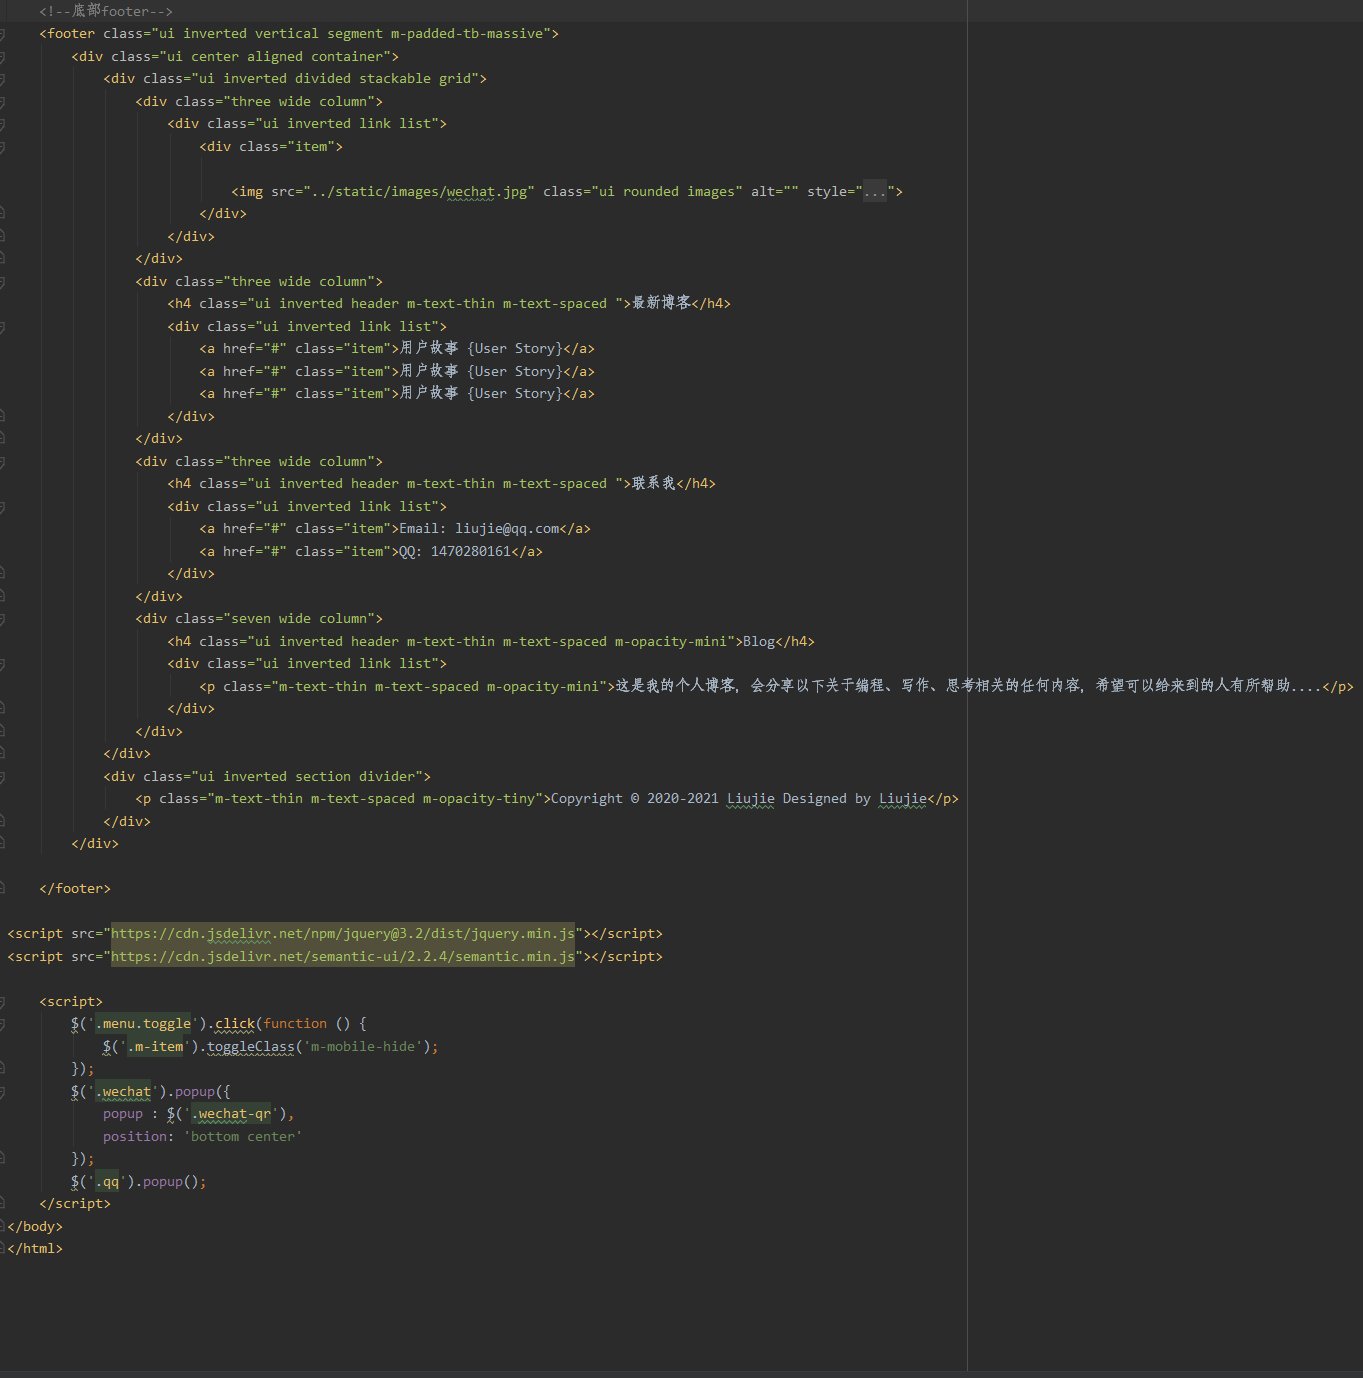Image resolution: width=1363 pixels, height=1378 pixels.
Task: Click the '.wechat-qr' selector string
Action: [231, 1113]
